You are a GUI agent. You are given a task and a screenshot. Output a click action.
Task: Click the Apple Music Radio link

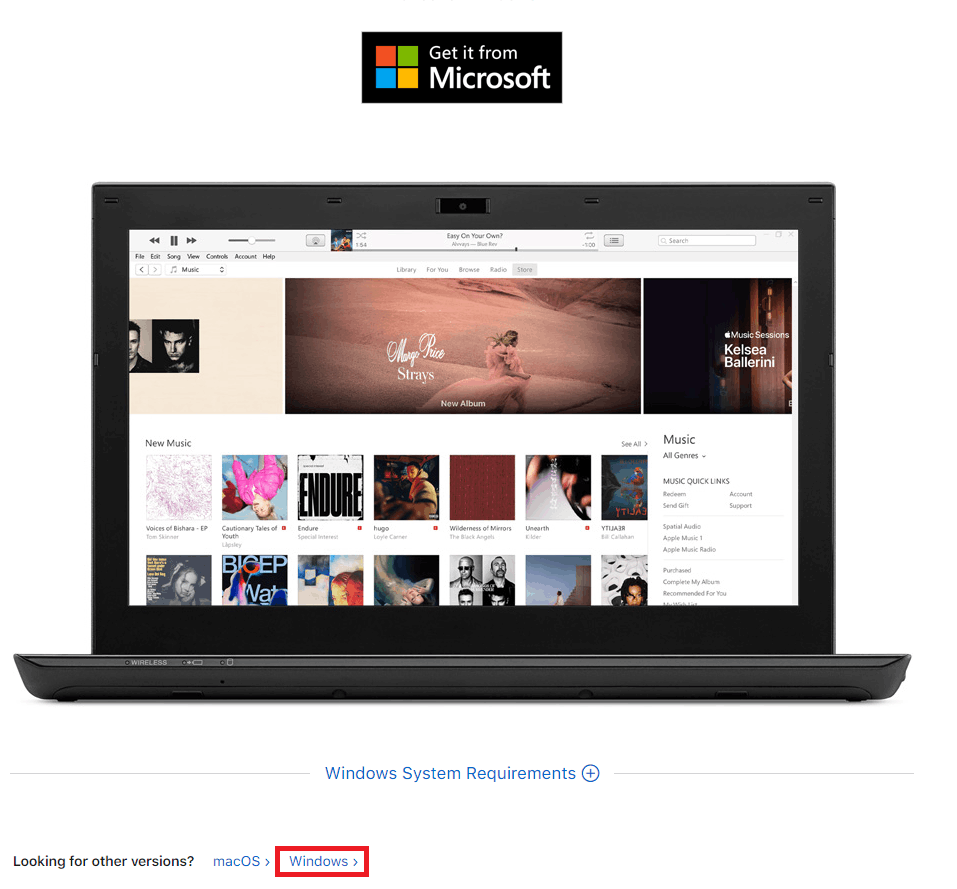point(690,550)
